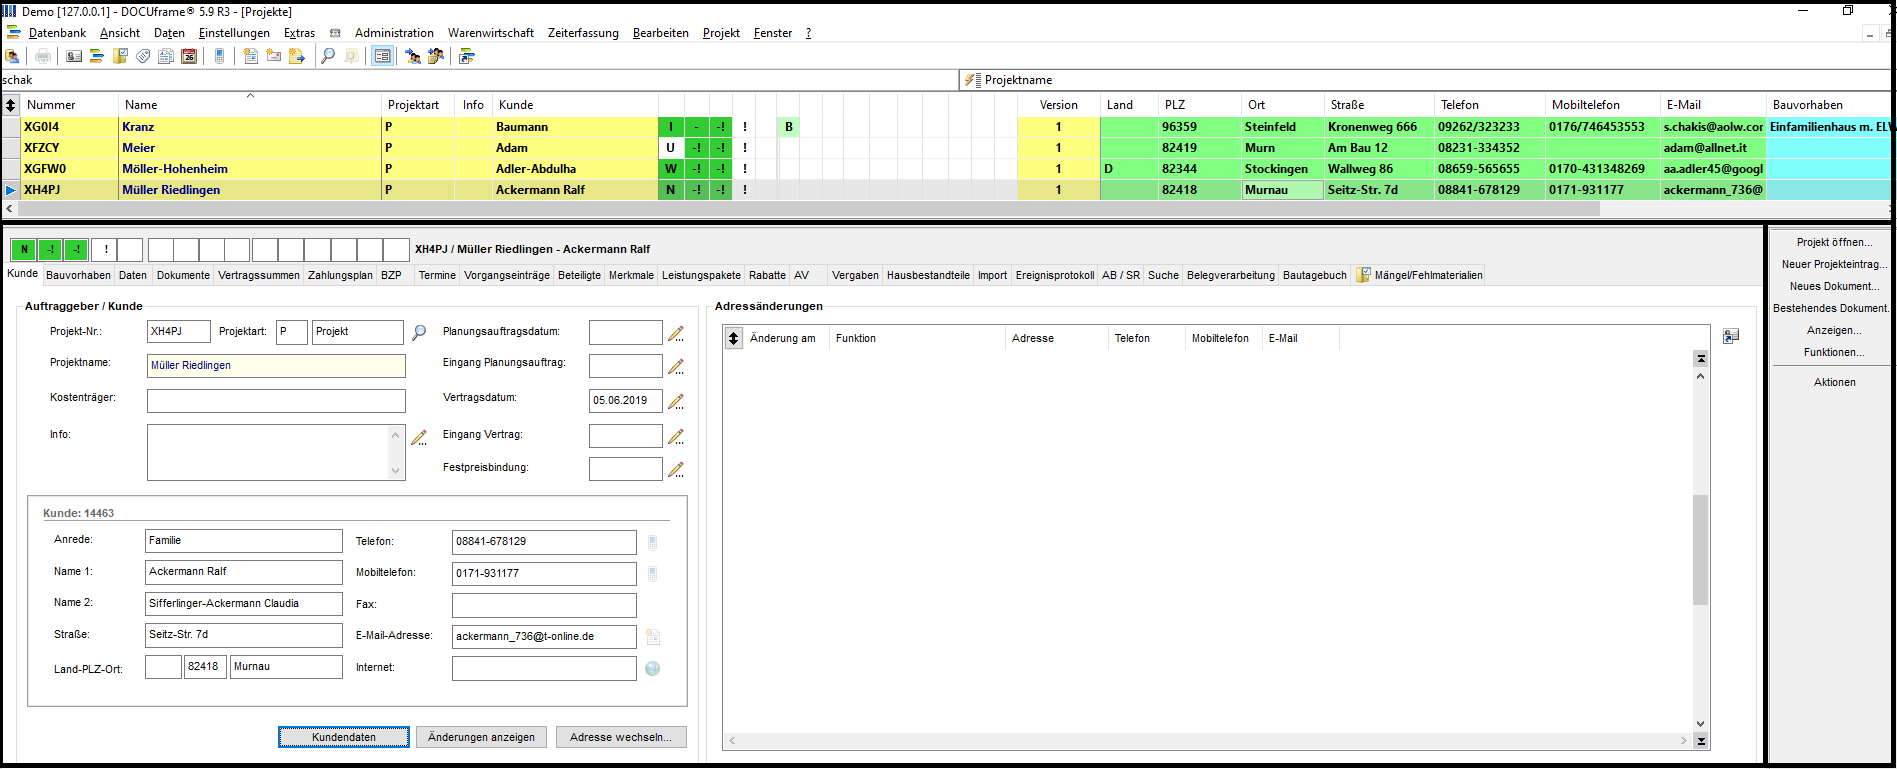
Task: Click pencil icon next to Info box
Action: (419, 437)
